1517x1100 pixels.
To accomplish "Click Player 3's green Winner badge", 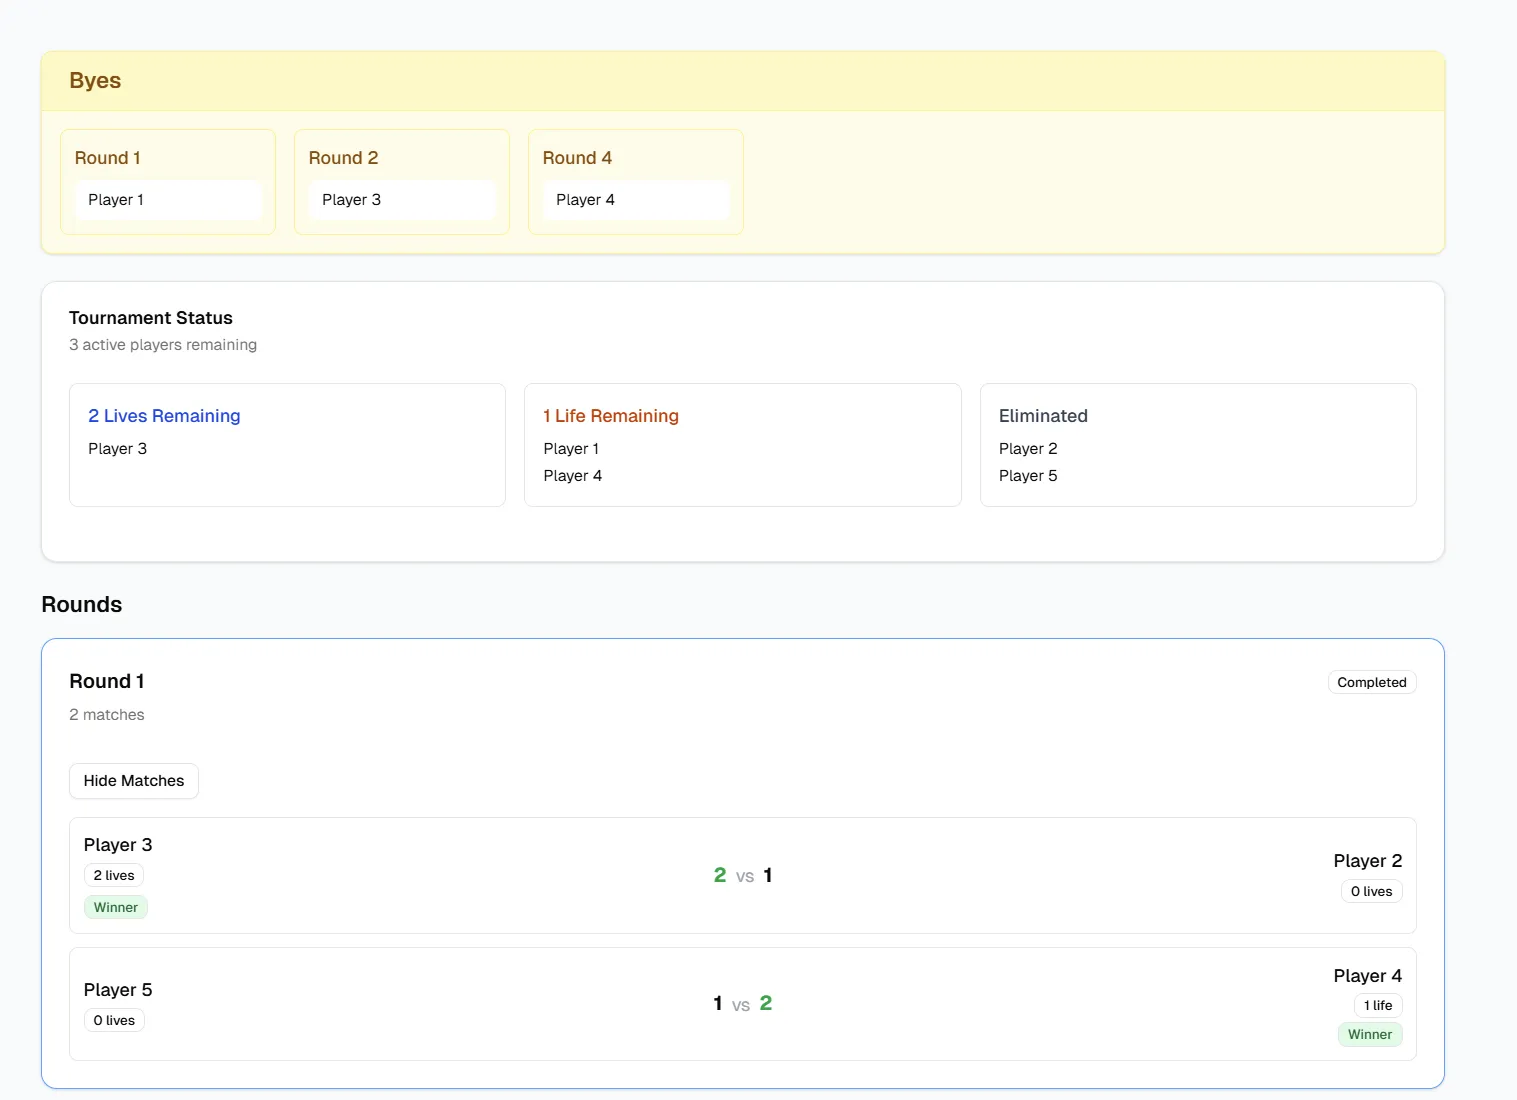I will [x=116, y=907].
